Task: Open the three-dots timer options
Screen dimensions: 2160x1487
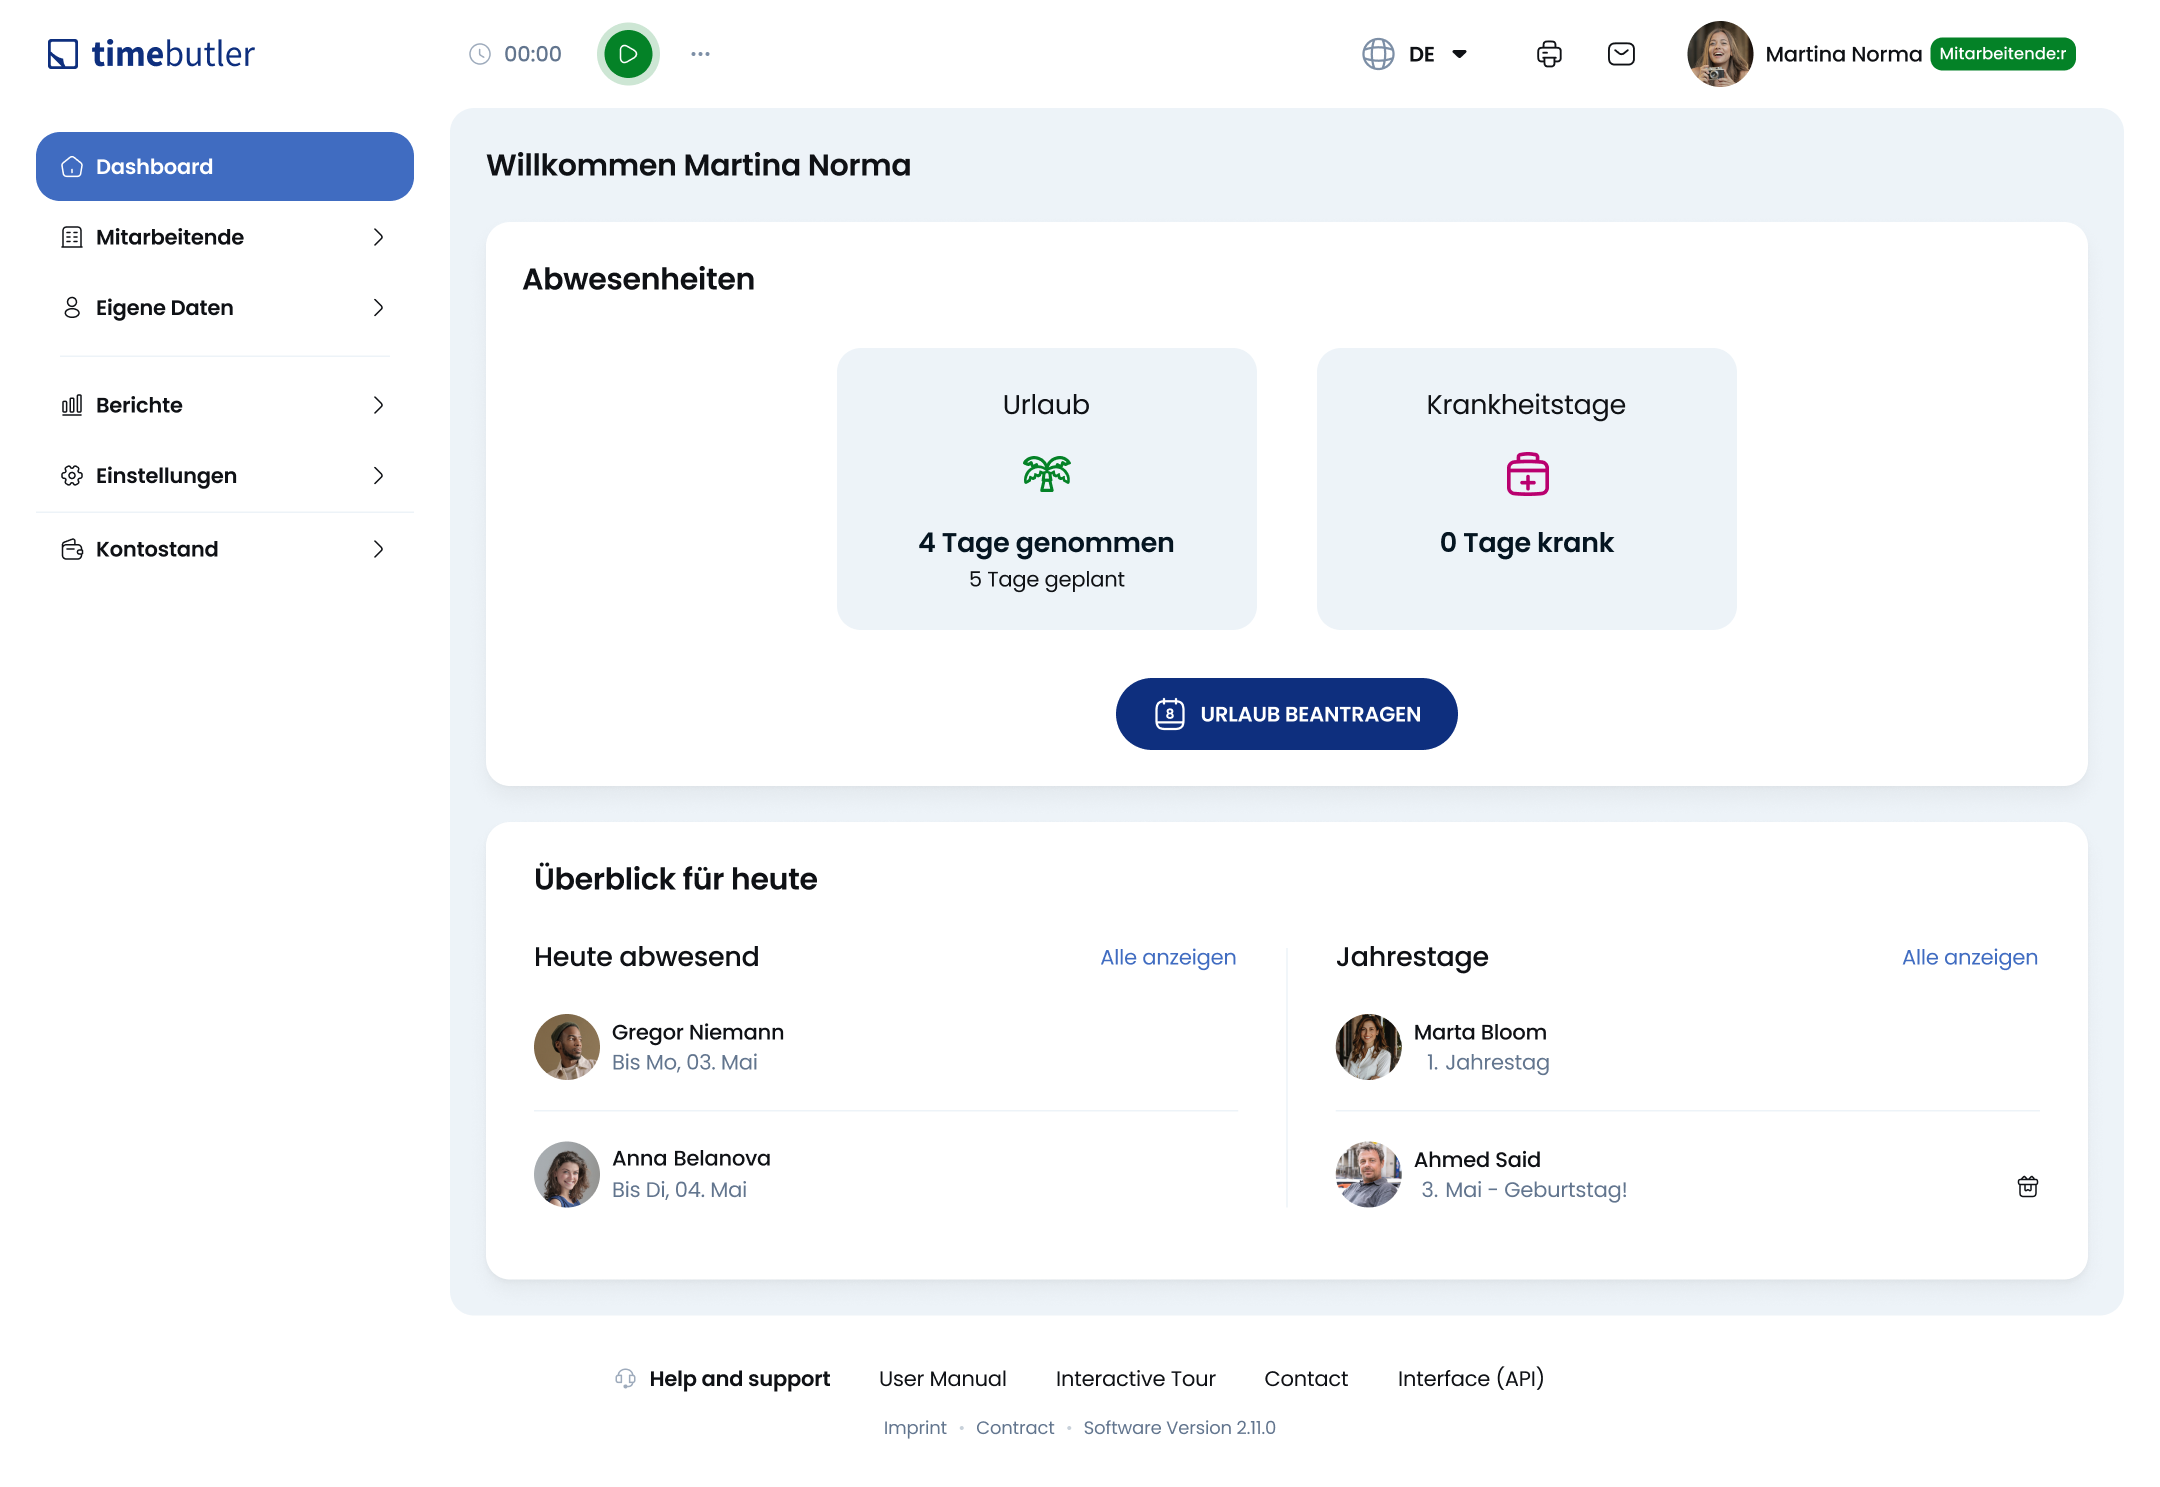Action: coord(700,54)
